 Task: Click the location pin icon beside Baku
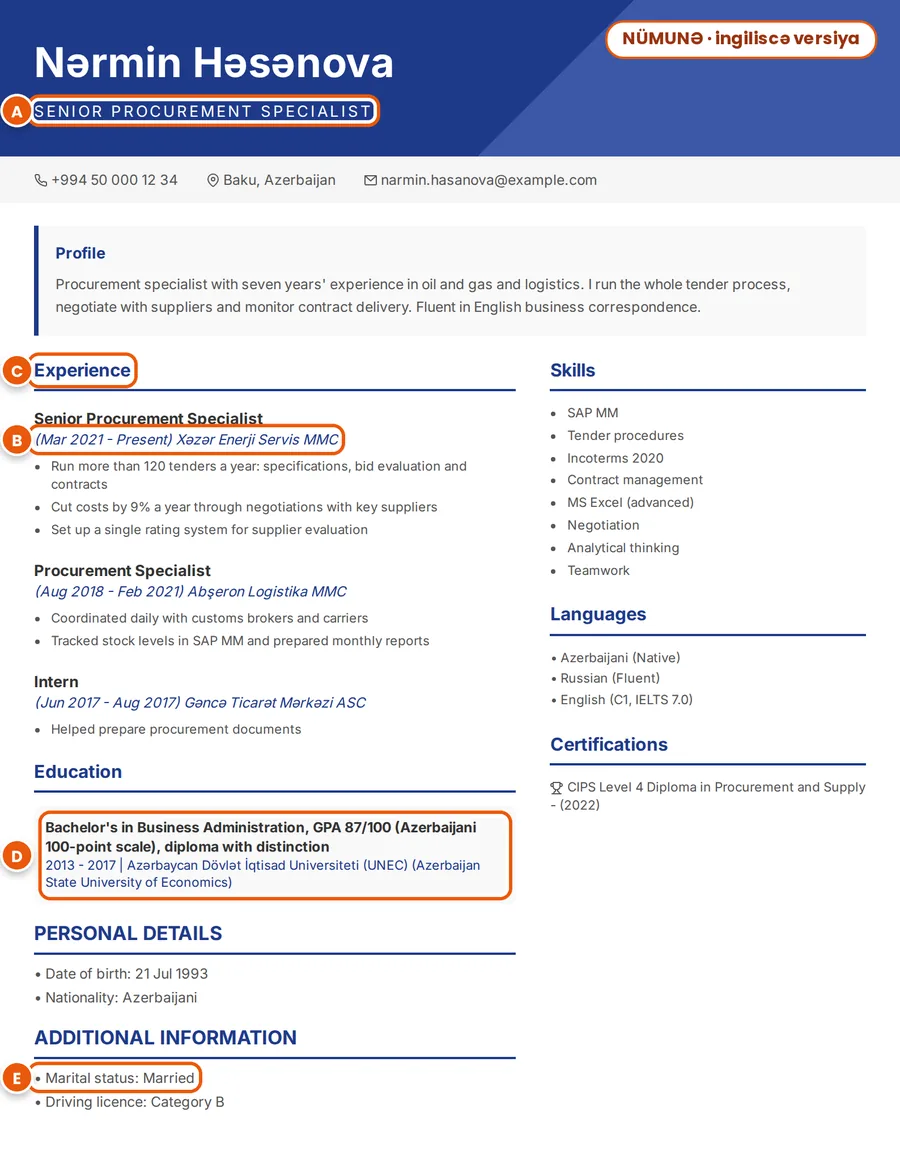[x=213, y=181]
